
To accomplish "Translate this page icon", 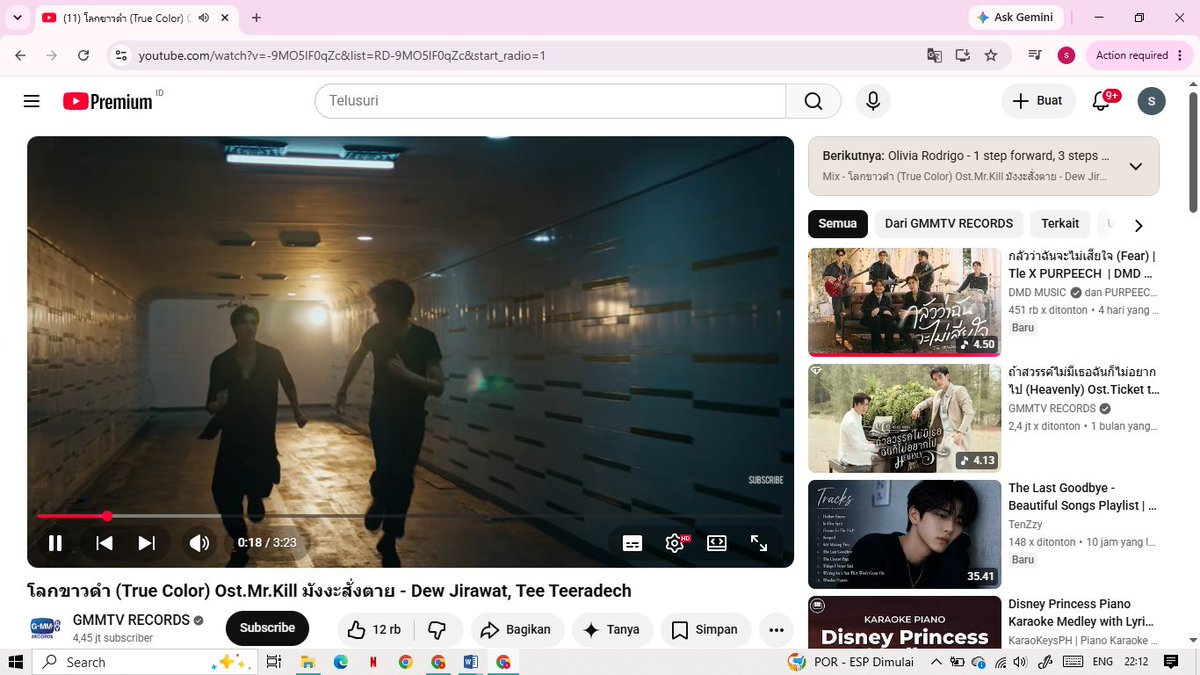I will (x=934, y=56).
